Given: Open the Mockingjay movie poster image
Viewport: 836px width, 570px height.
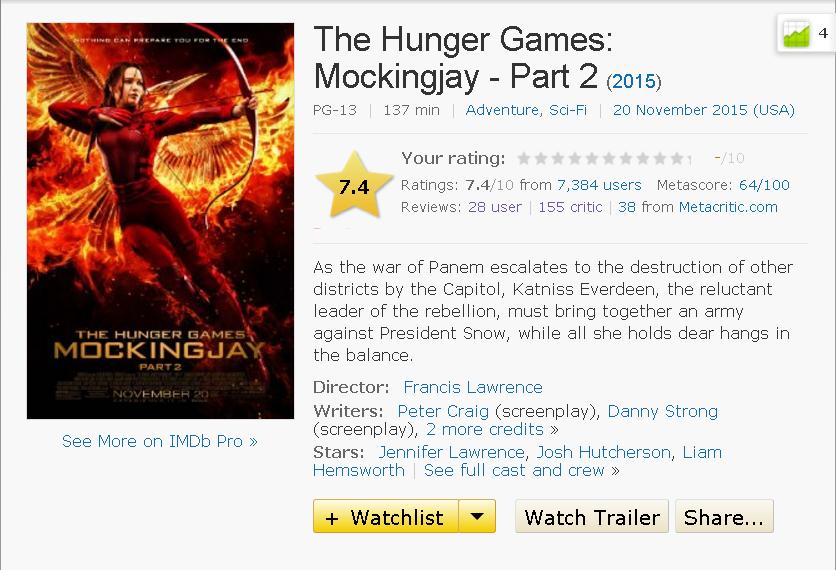Looking at the screenshot, I should pyautogui.click(x=160, y=221).
